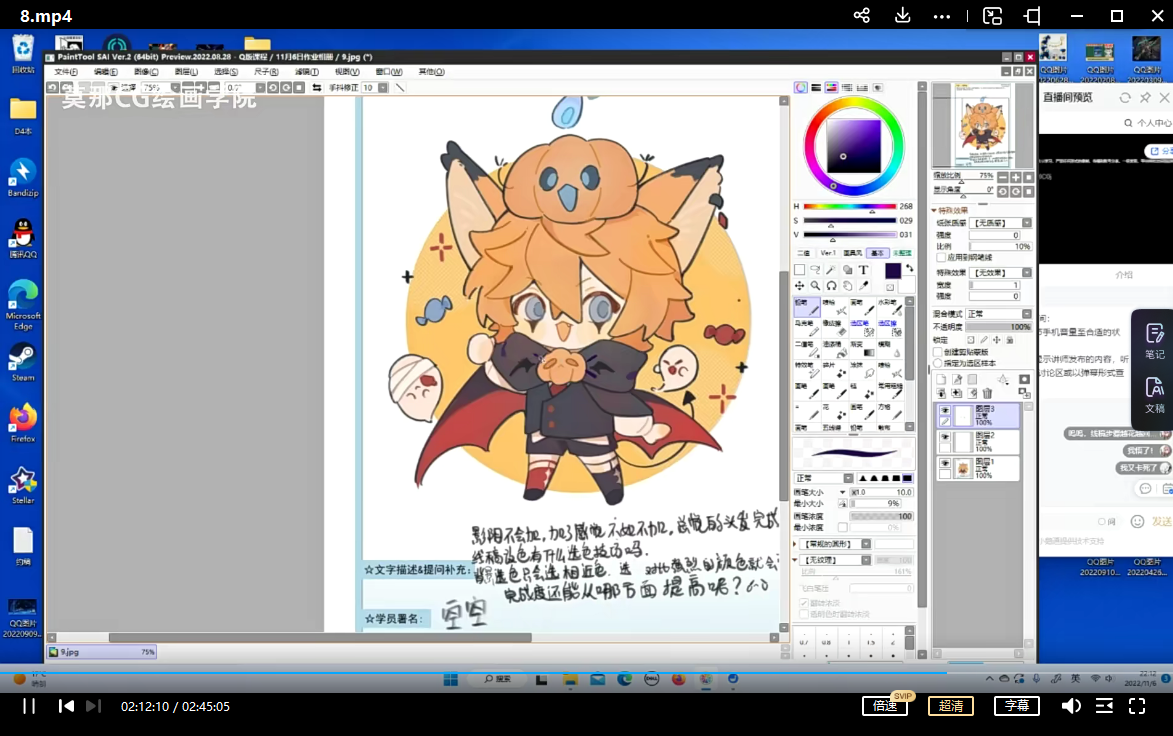Click the 超清 video quality button
This screenshot has width=1173, height=736.
pyautogui.click(x=951, y=706)
